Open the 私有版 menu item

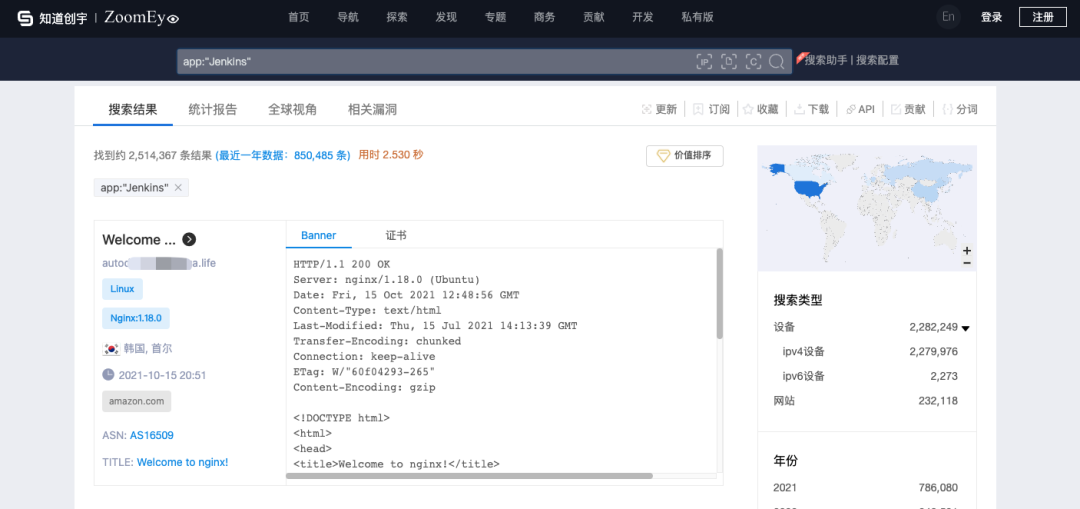(x=697, y=18)
